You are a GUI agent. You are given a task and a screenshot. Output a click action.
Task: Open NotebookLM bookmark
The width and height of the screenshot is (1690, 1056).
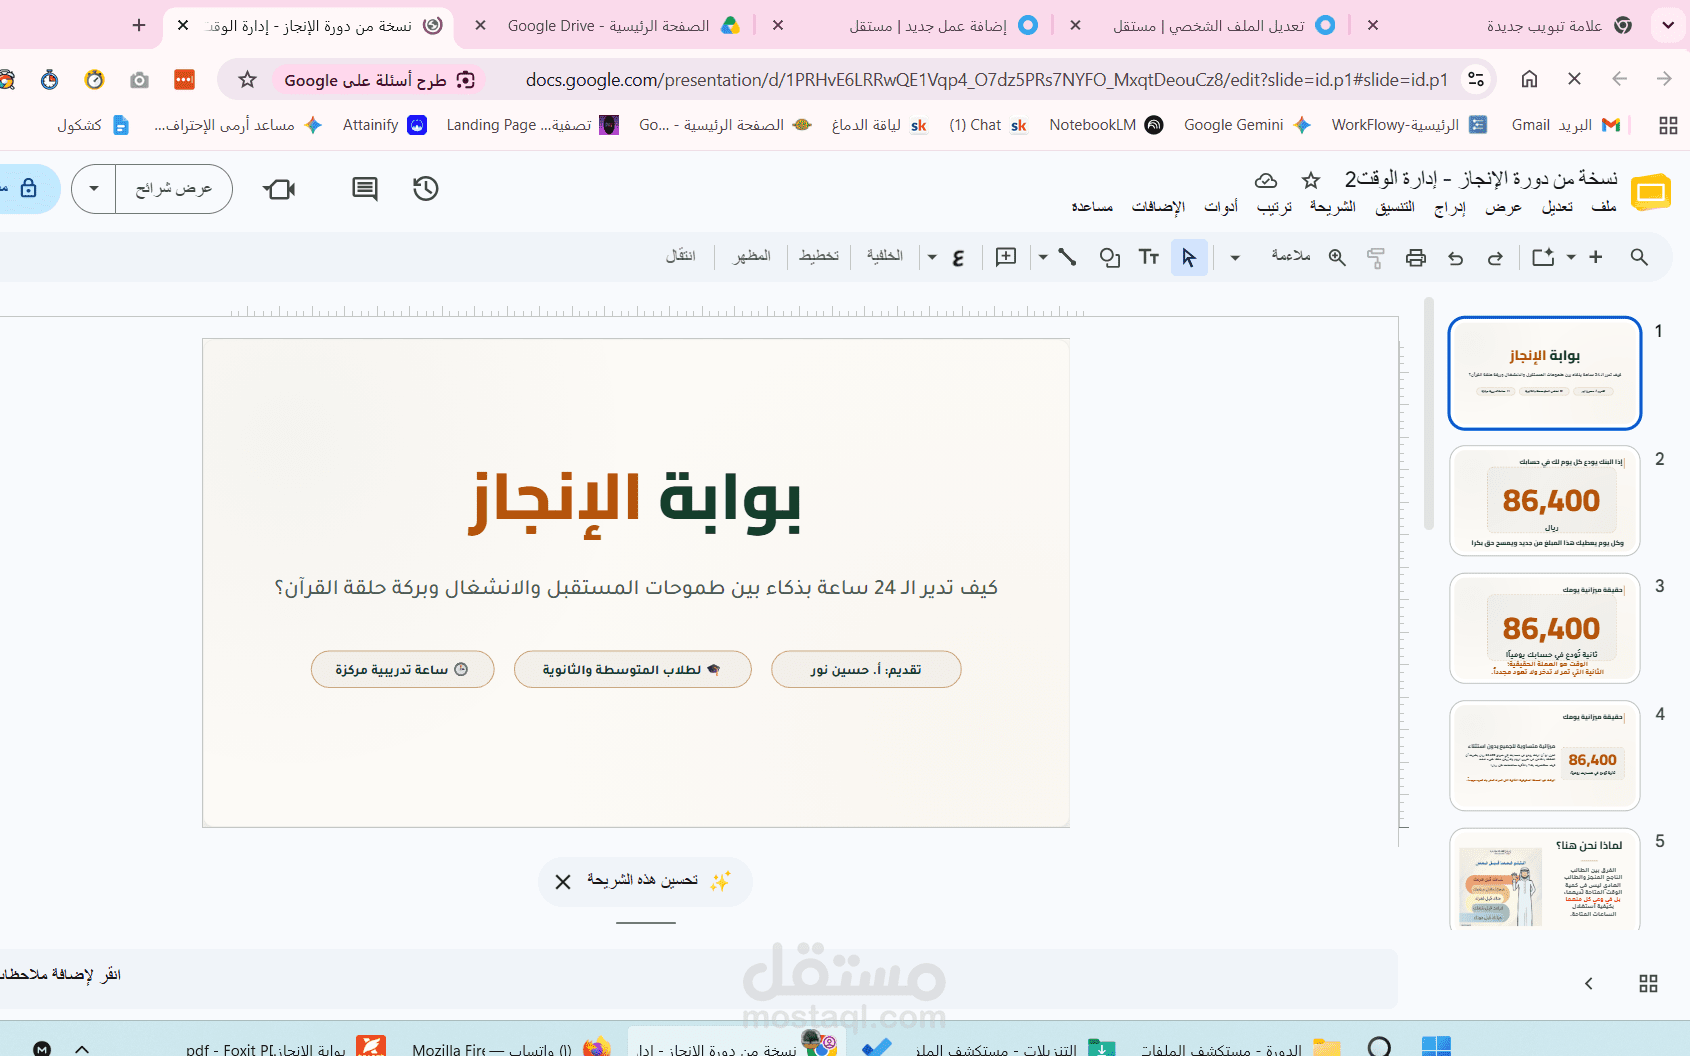pyautogui.click(x=1106, y=125)
